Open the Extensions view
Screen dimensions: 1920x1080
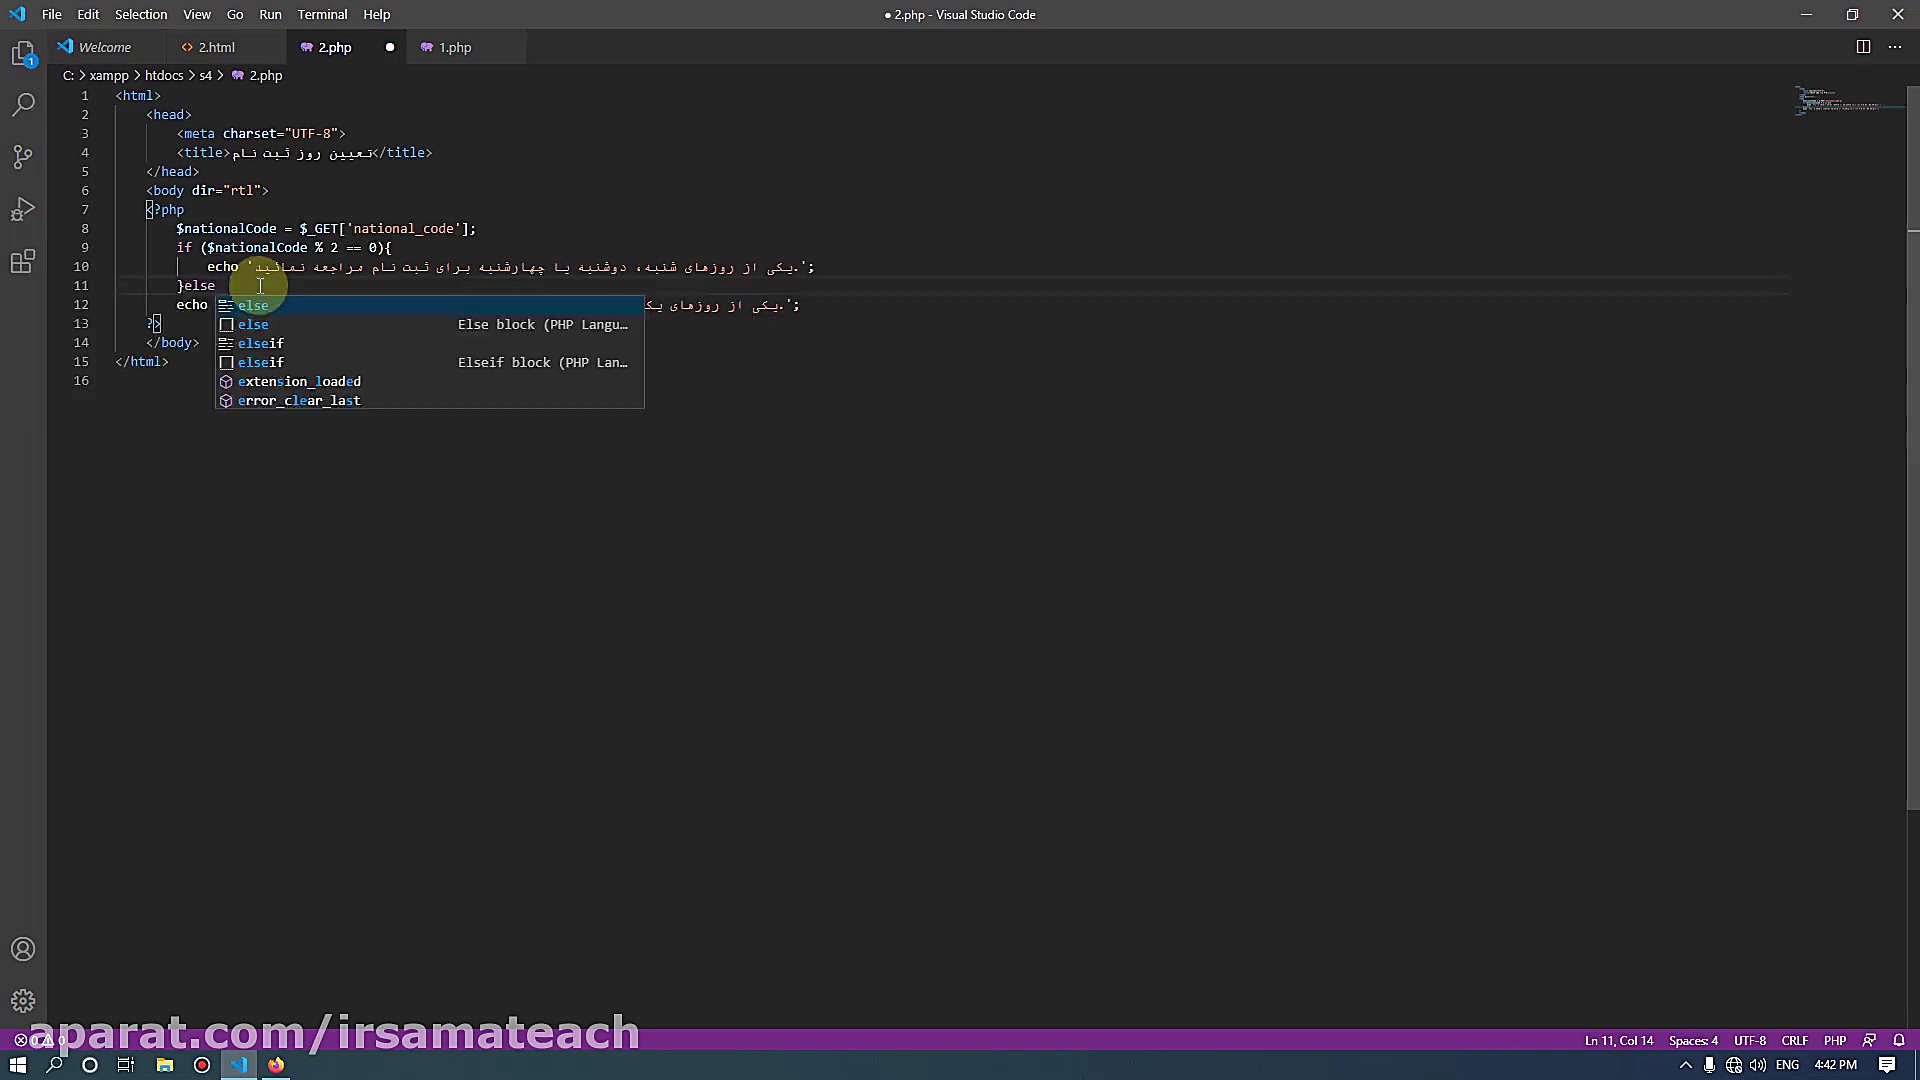tap(23, 262)
